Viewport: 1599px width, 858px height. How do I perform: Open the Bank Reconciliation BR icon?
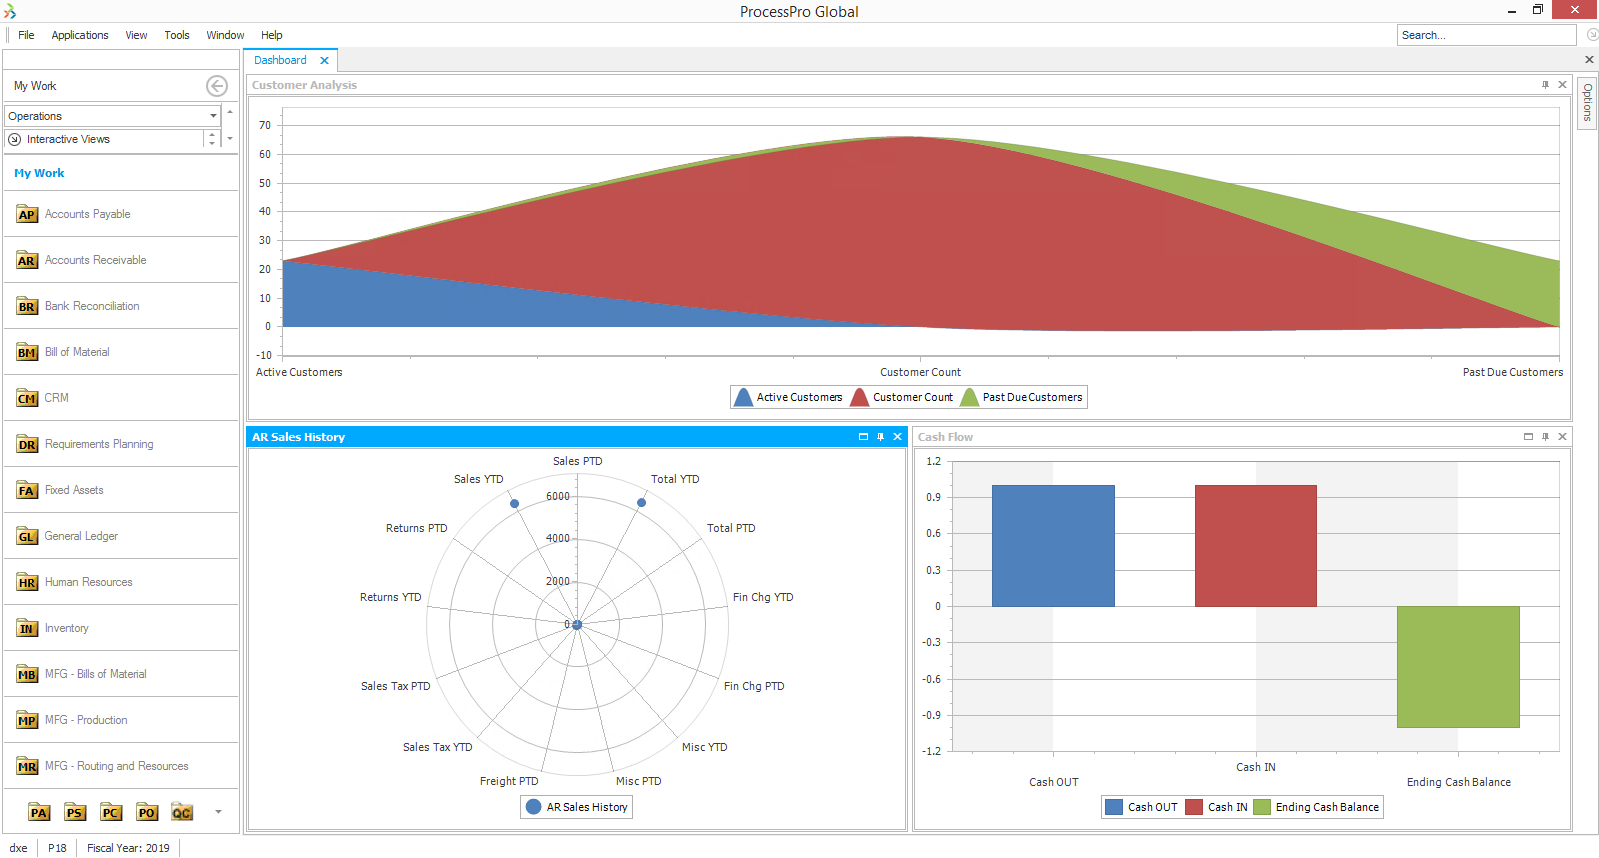(27, 307)
